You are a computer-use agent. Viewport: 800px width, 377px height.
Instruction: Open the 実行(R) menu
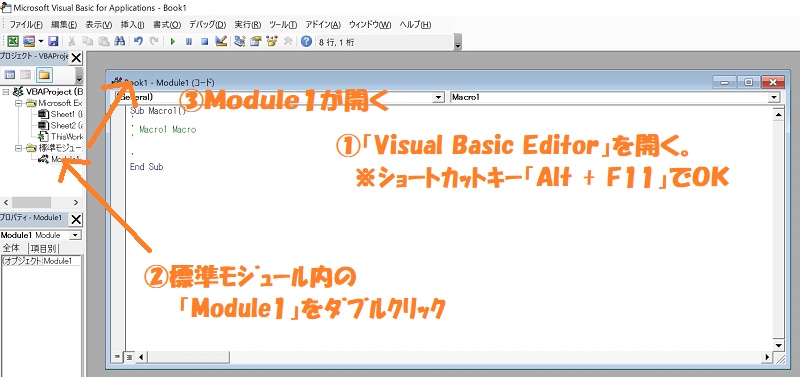pyautogui.click(x=247, y=24)
